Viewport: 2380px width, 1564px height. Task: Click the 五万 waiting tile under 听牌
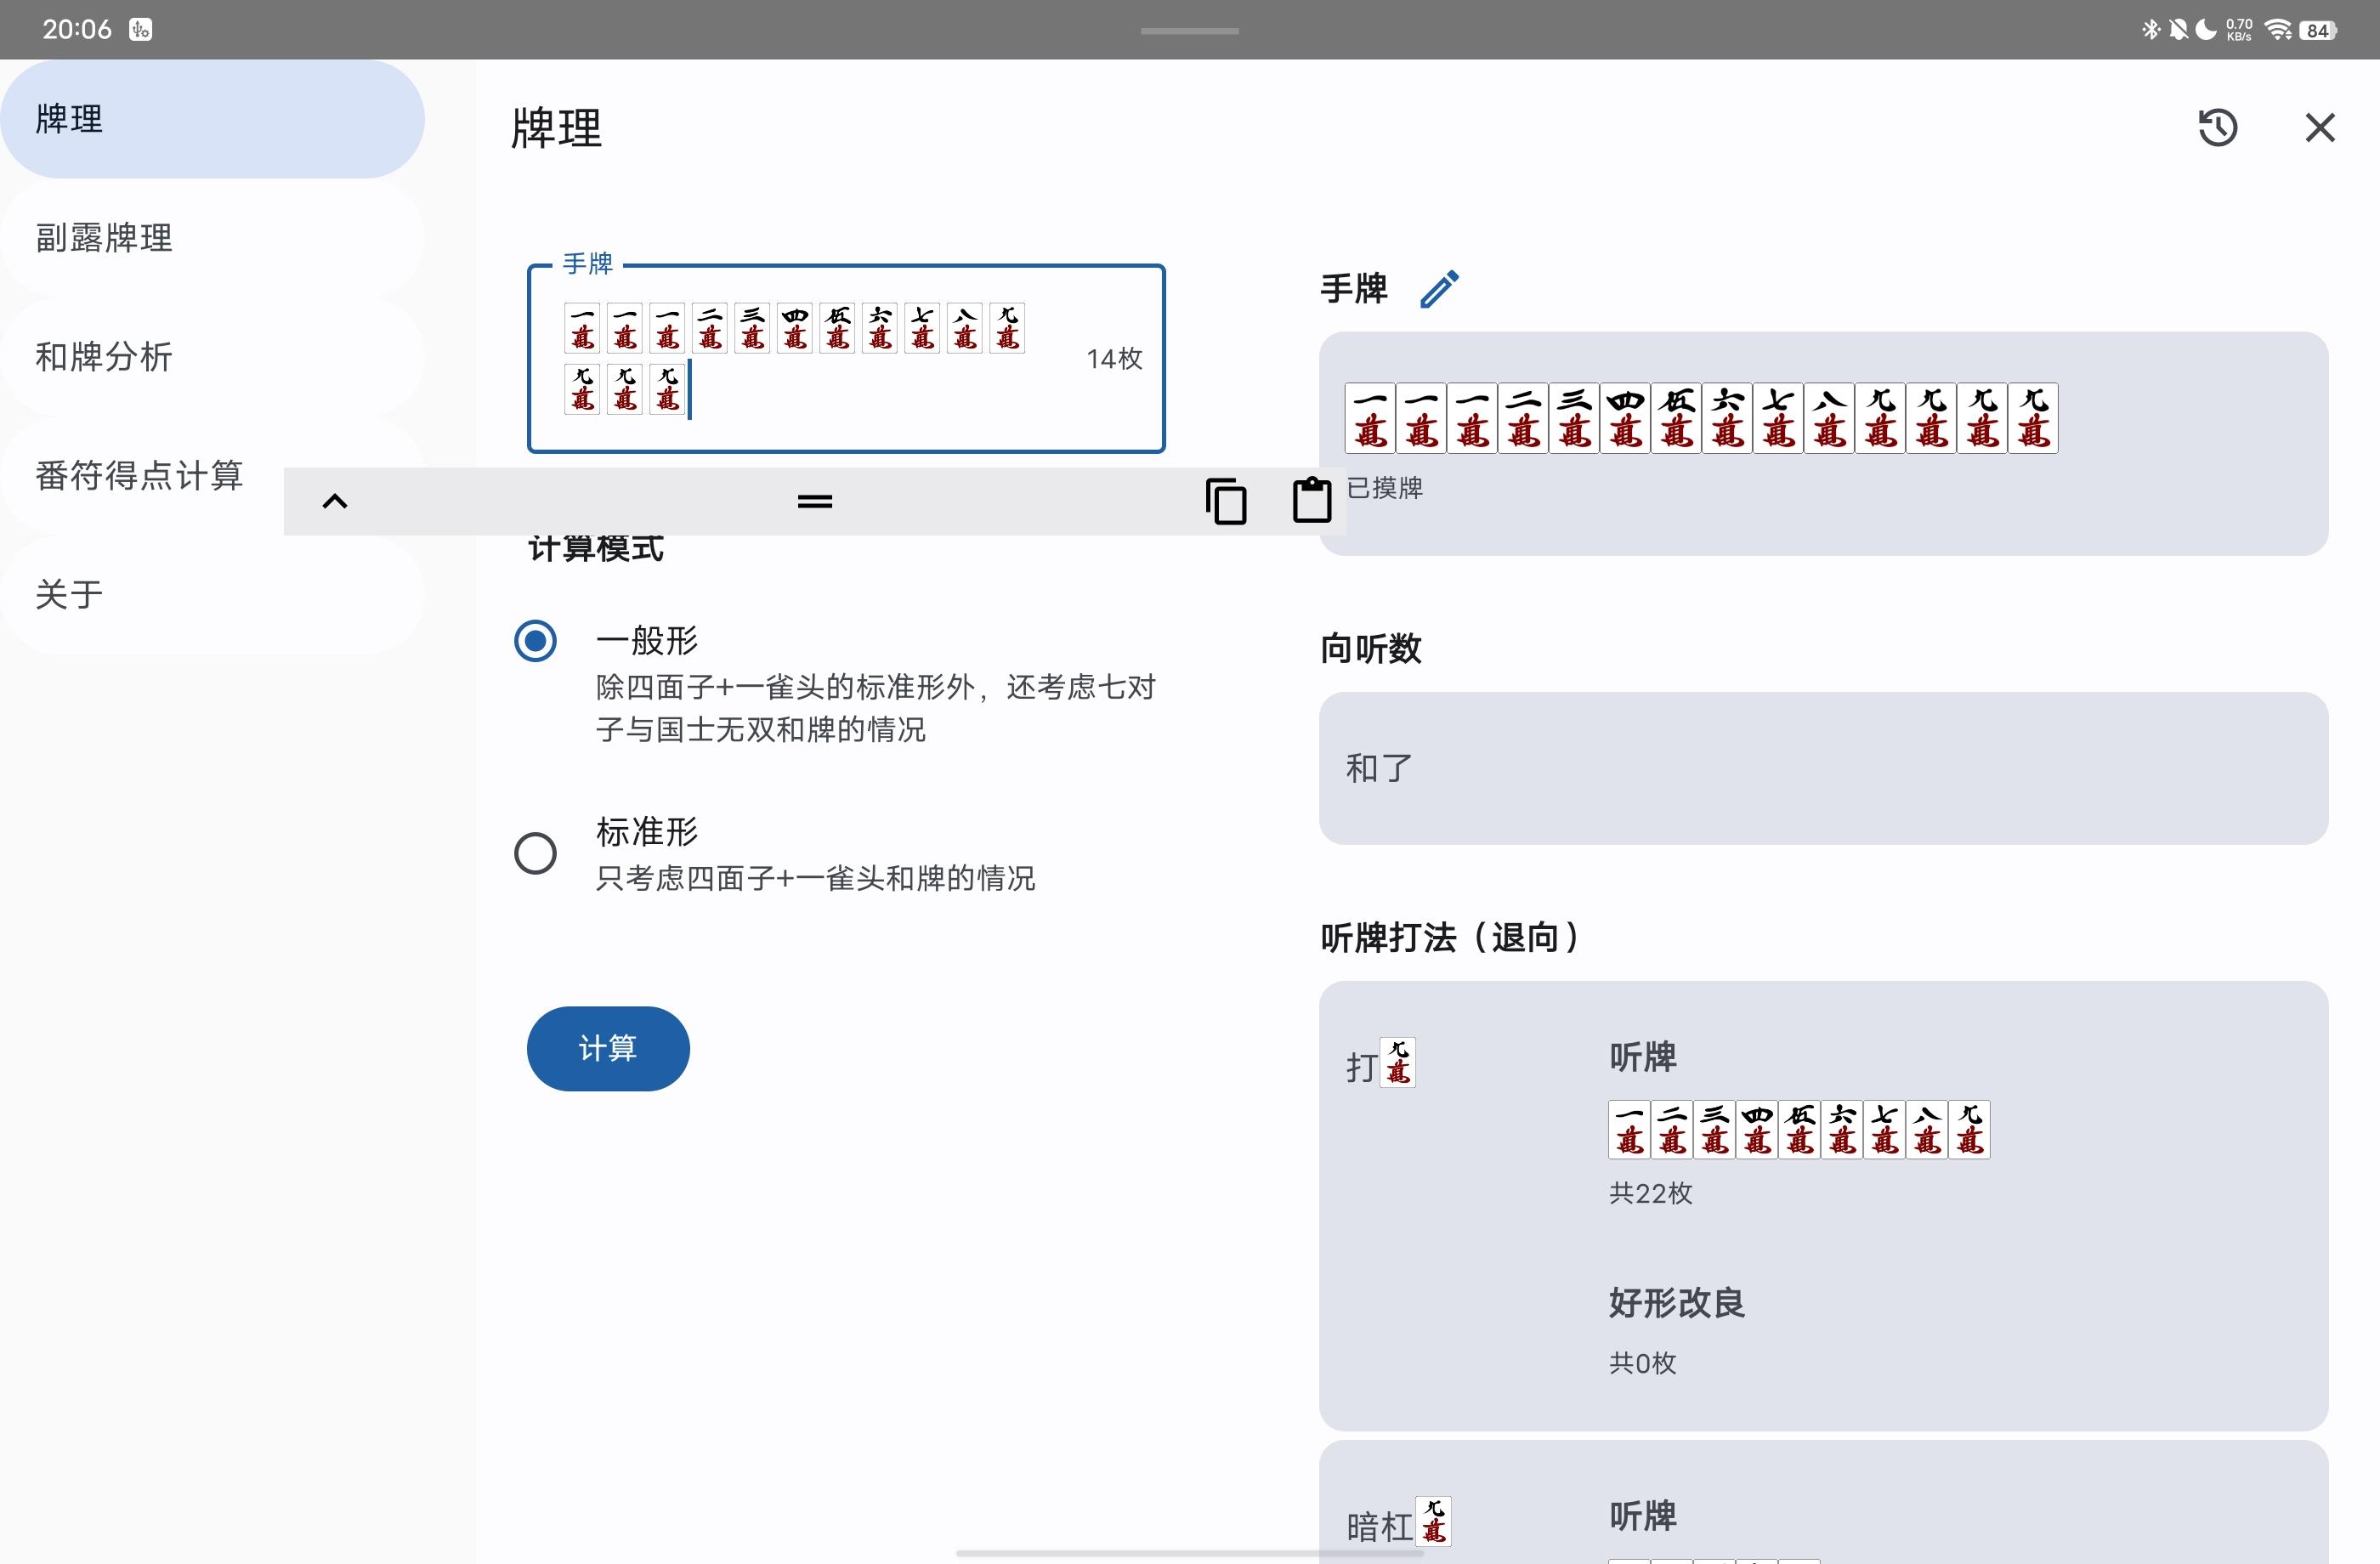1800,1130
